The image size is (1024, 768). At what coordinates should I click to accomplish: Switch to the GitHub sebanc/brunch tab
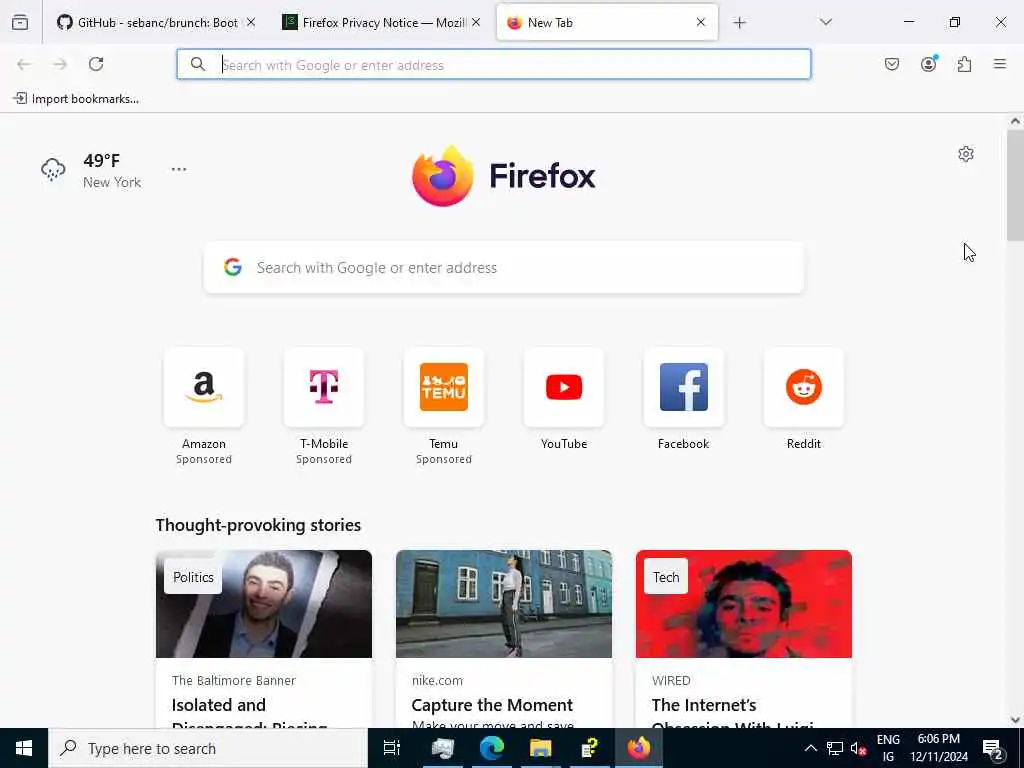[148, 22]
